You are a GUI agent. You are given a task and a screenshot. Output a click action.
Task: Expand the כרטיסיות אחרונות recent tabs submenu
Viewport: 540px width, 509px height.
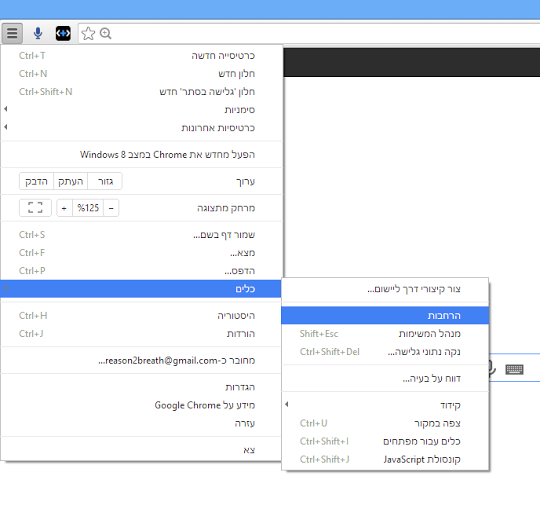[141, 127]
